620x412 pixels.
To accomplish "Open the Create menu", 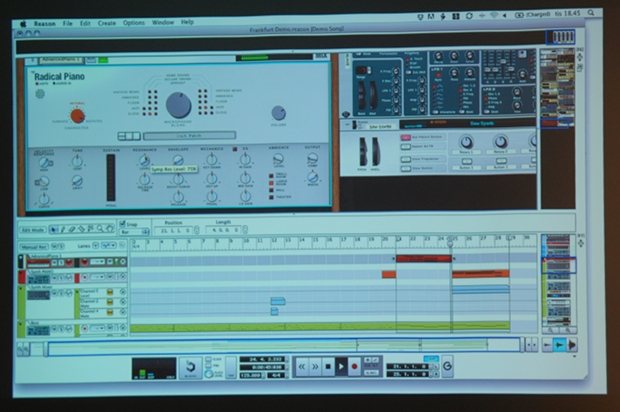I will point(107,23).
